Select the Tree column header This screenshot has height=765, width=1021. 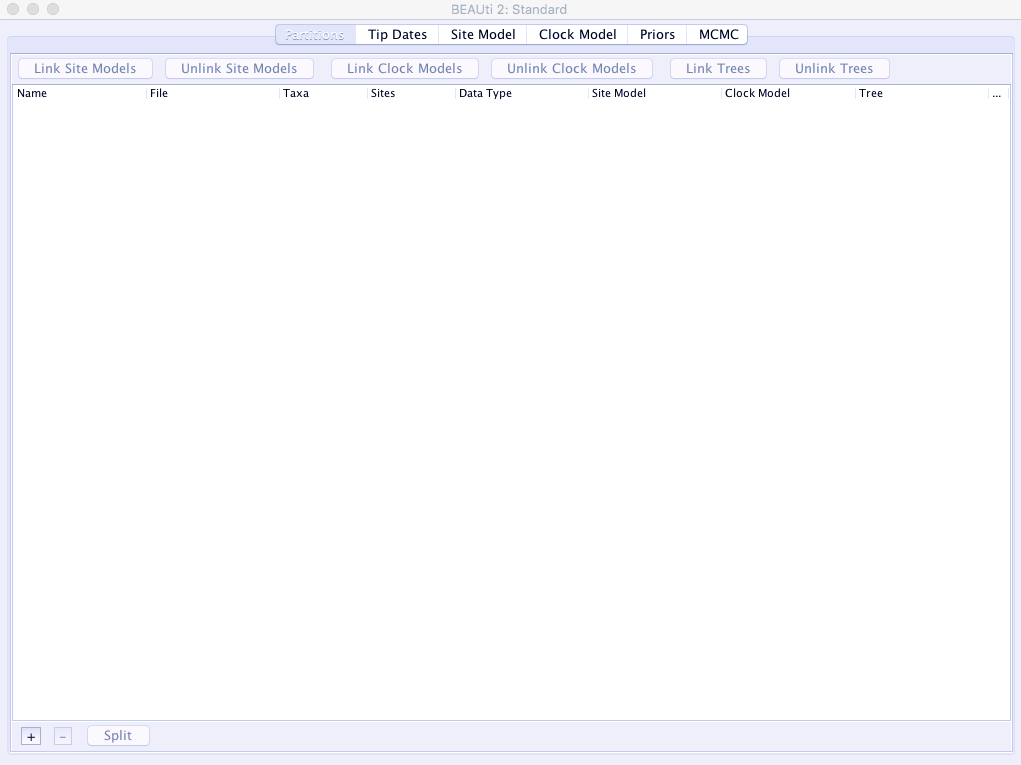(922, 93)
